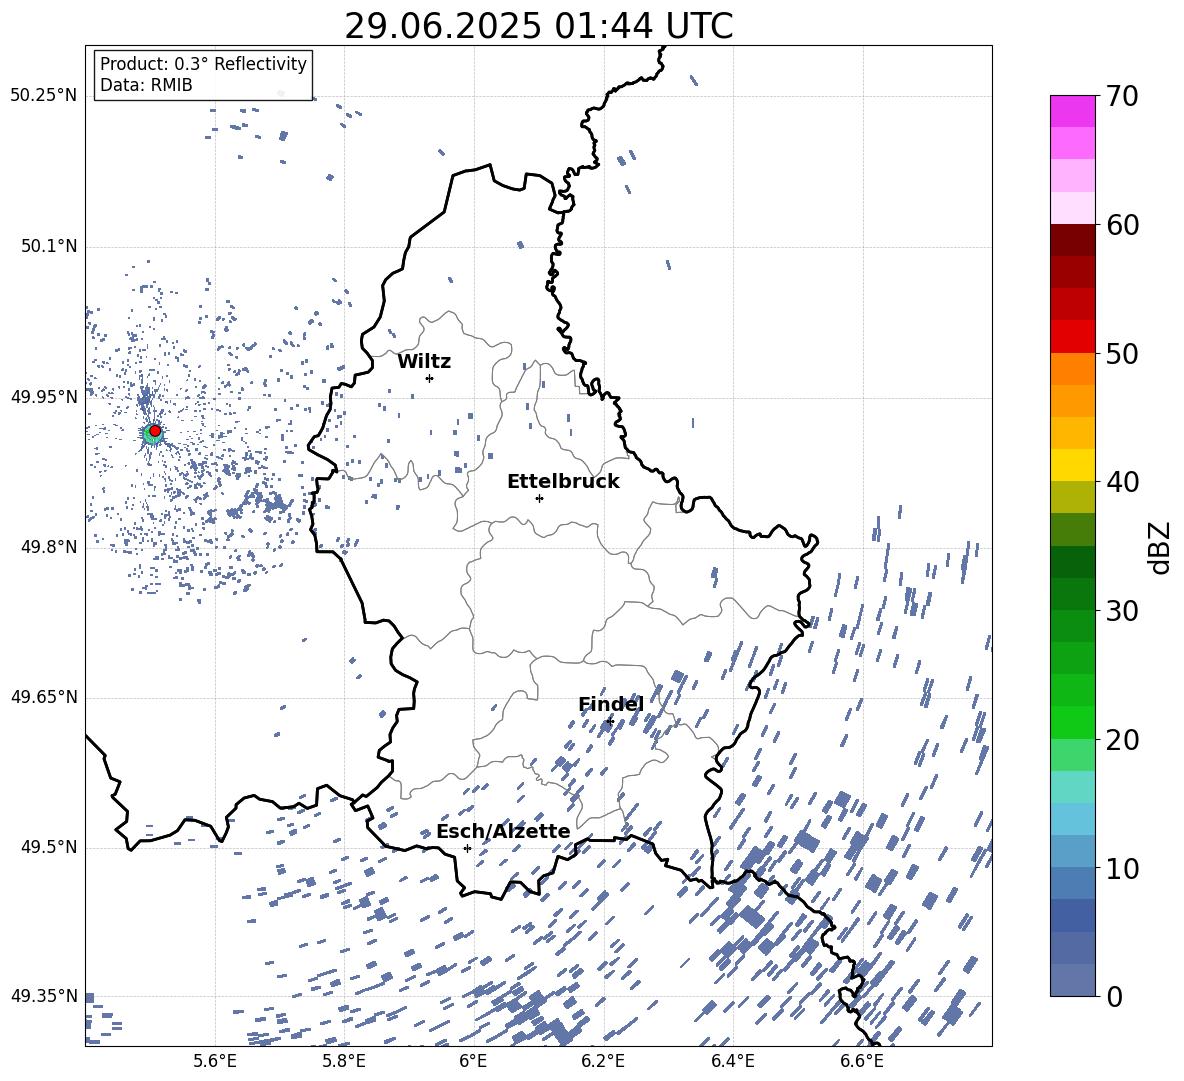Click the Wiltz station cross marker

[x=429, y=378]
